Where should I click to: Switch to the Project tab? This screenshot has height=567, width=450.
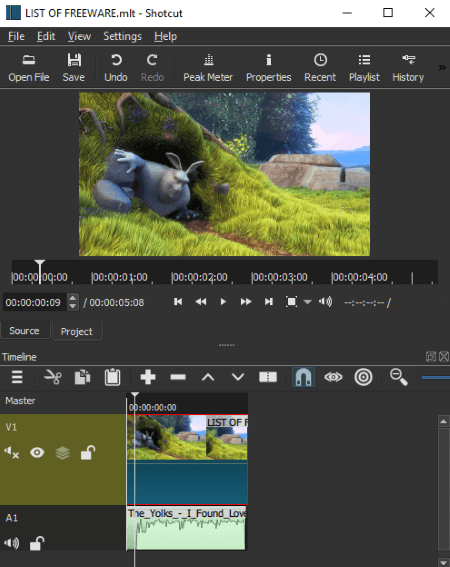click(x=77, y=331)
